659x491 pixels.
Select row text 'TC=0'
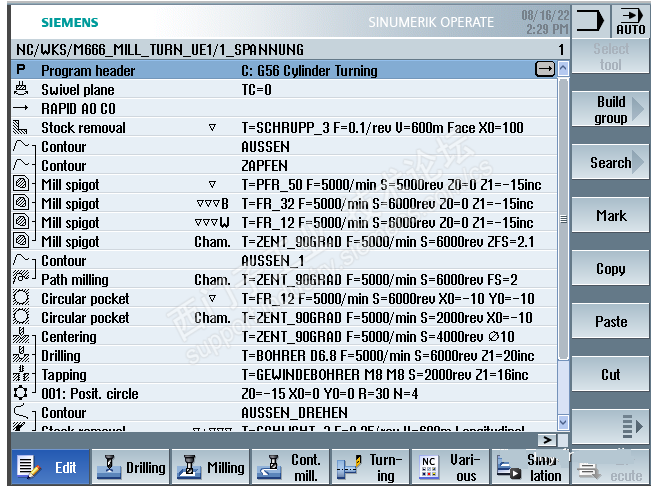pos(256,89)
